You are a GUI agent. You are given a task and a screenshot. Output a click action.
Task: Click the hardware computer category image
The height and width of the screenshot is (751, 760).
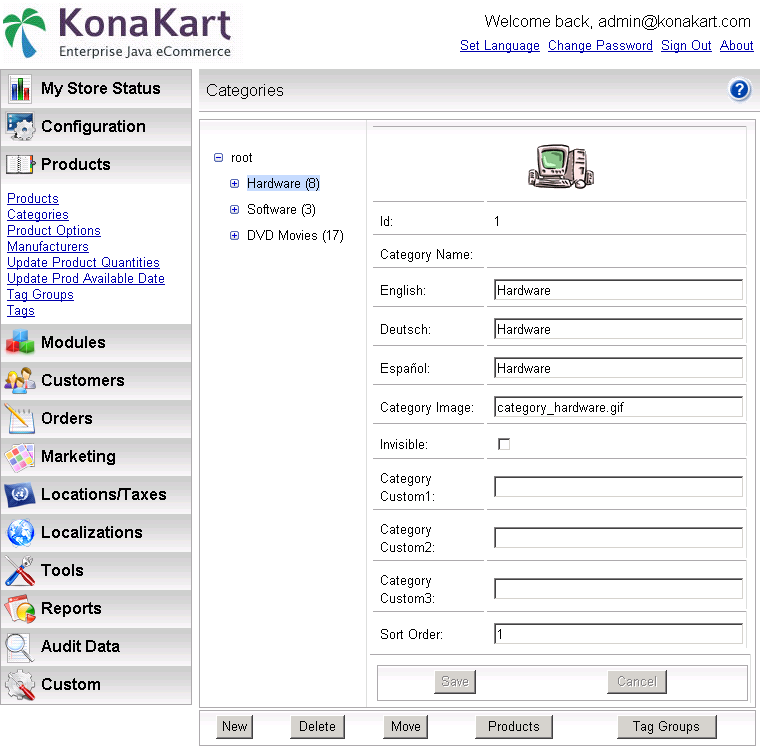[561, 166]
